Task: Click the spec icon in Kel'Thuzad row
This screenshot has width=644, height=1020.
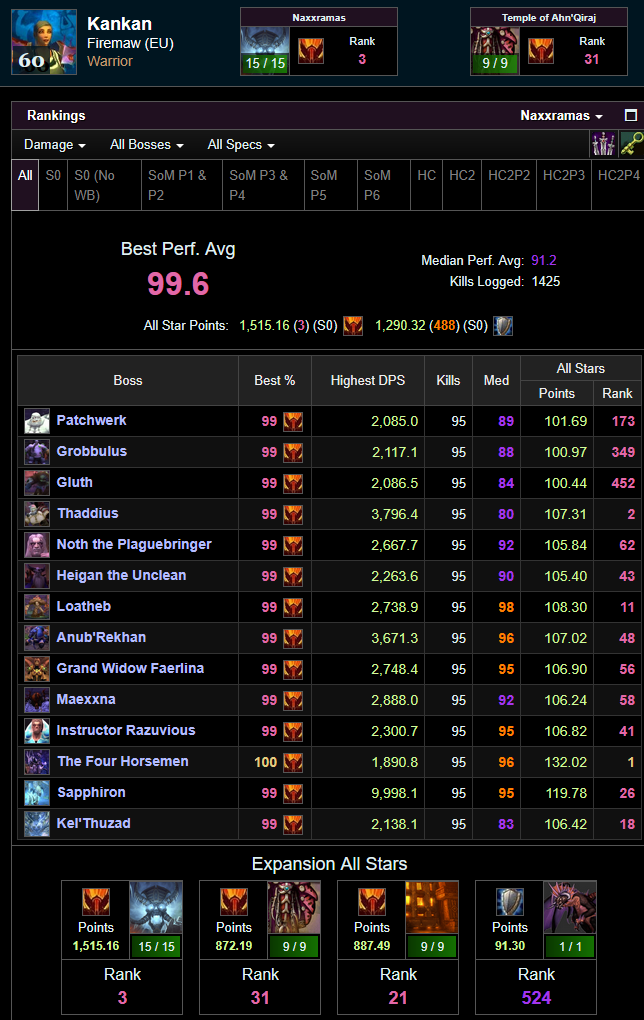Action: [293, 824]
